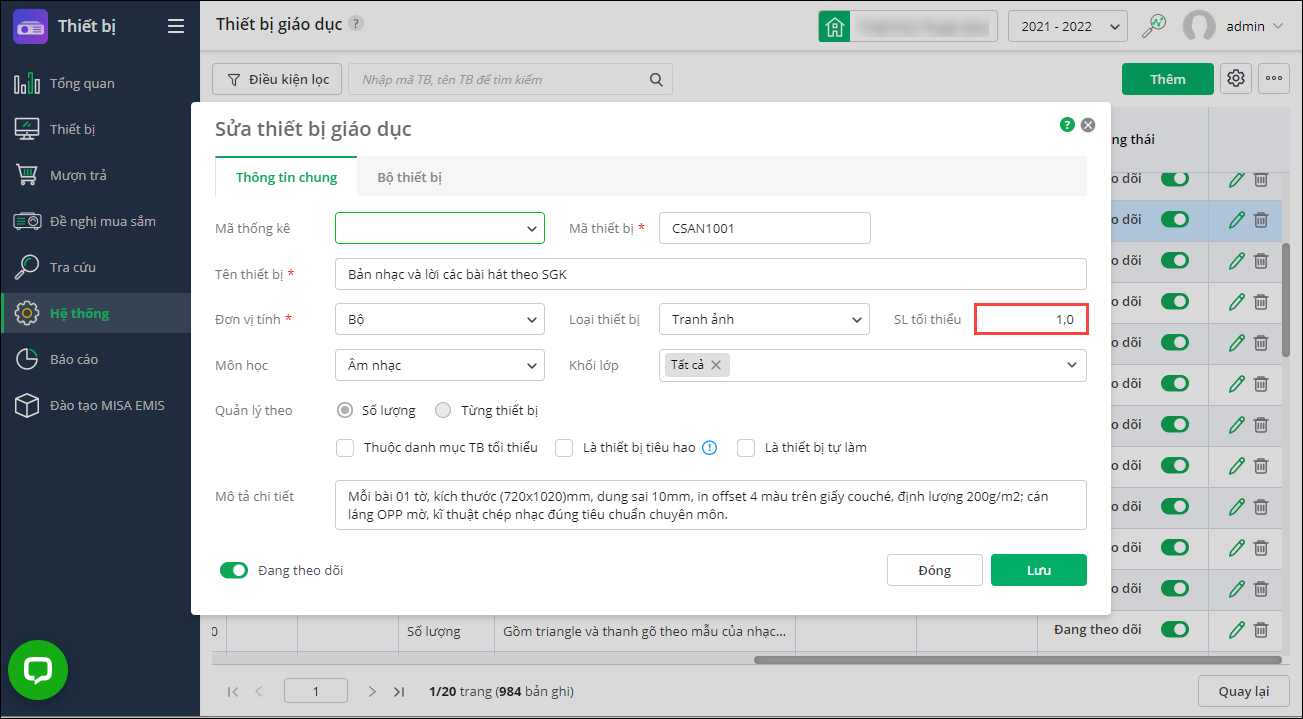The width and height of the screenshot is (1303, 719).
Task: Click the admin user avatar
Action: pos(1199,26)
